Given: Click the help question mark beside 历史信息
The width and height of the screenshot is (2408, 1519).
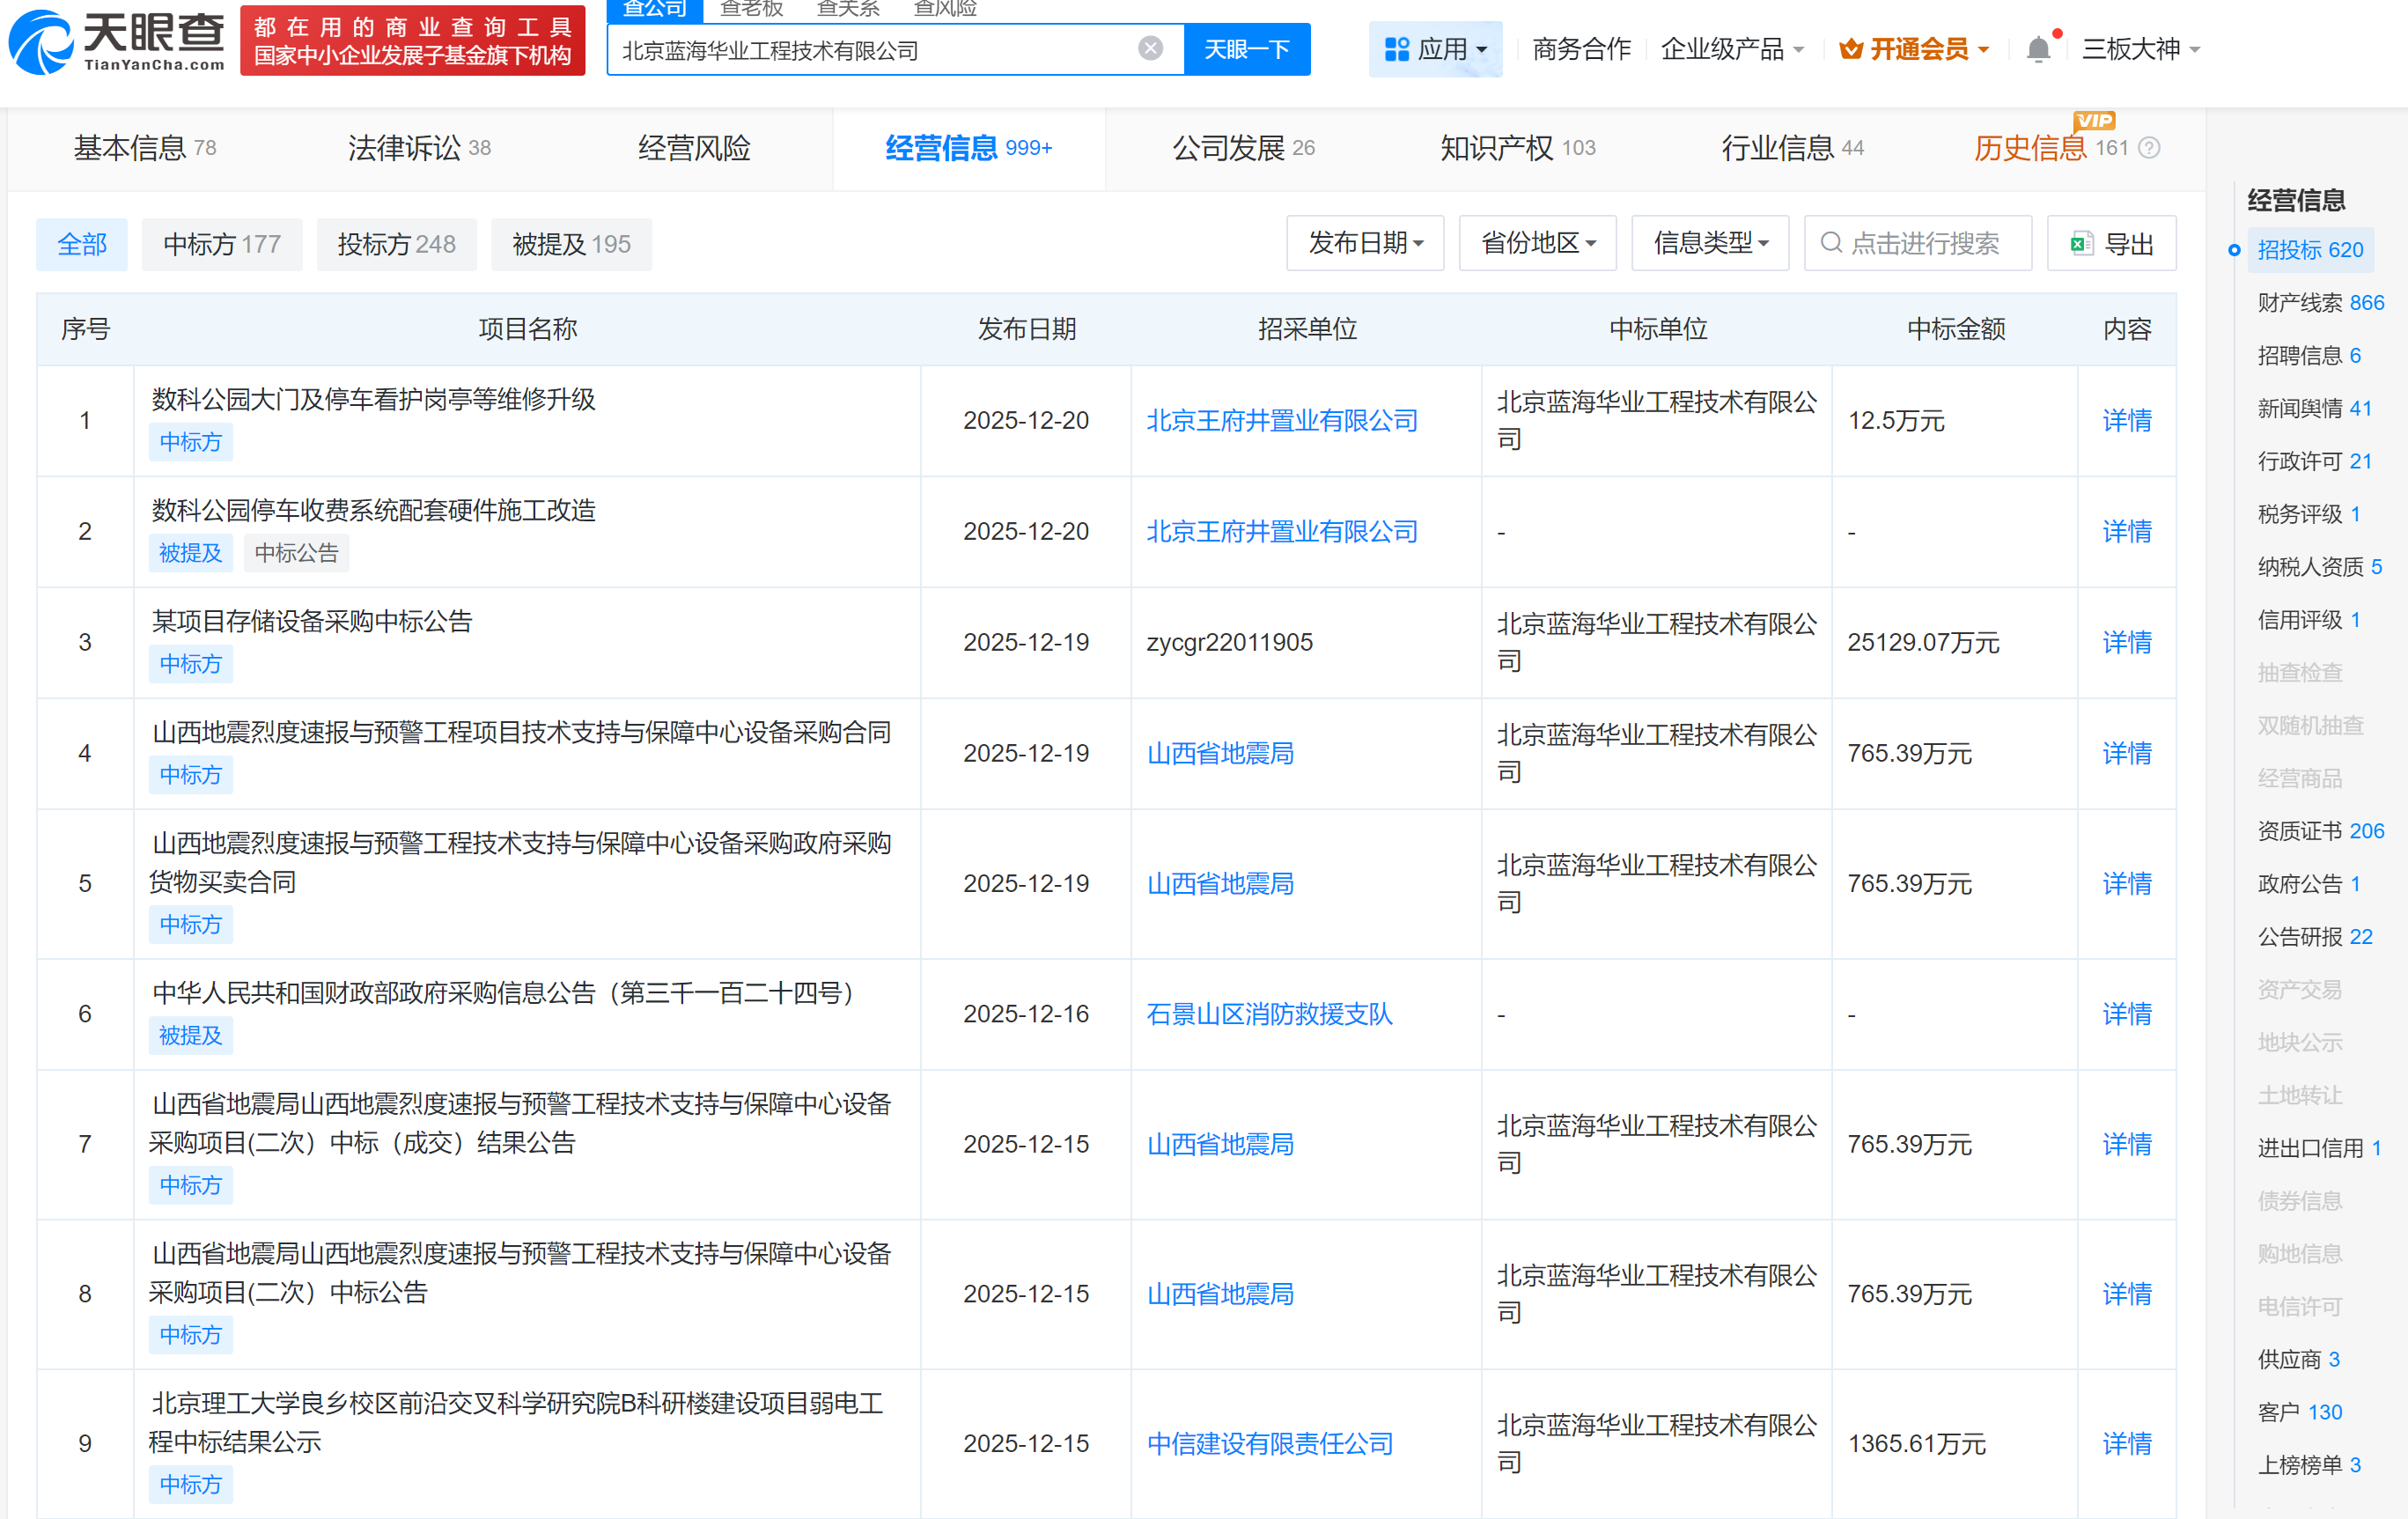Looking at the screenshot, I should [2149, 148].
